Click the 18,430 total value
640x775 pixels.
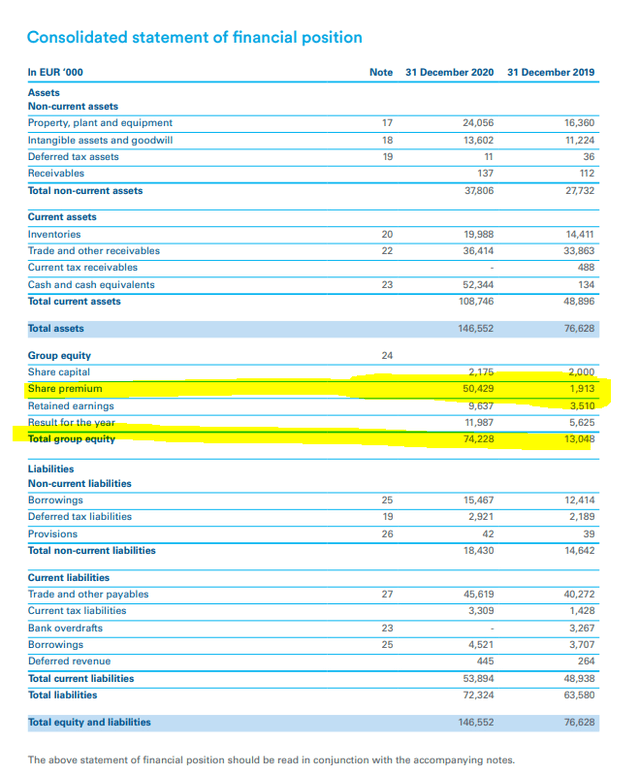[478, 551]
